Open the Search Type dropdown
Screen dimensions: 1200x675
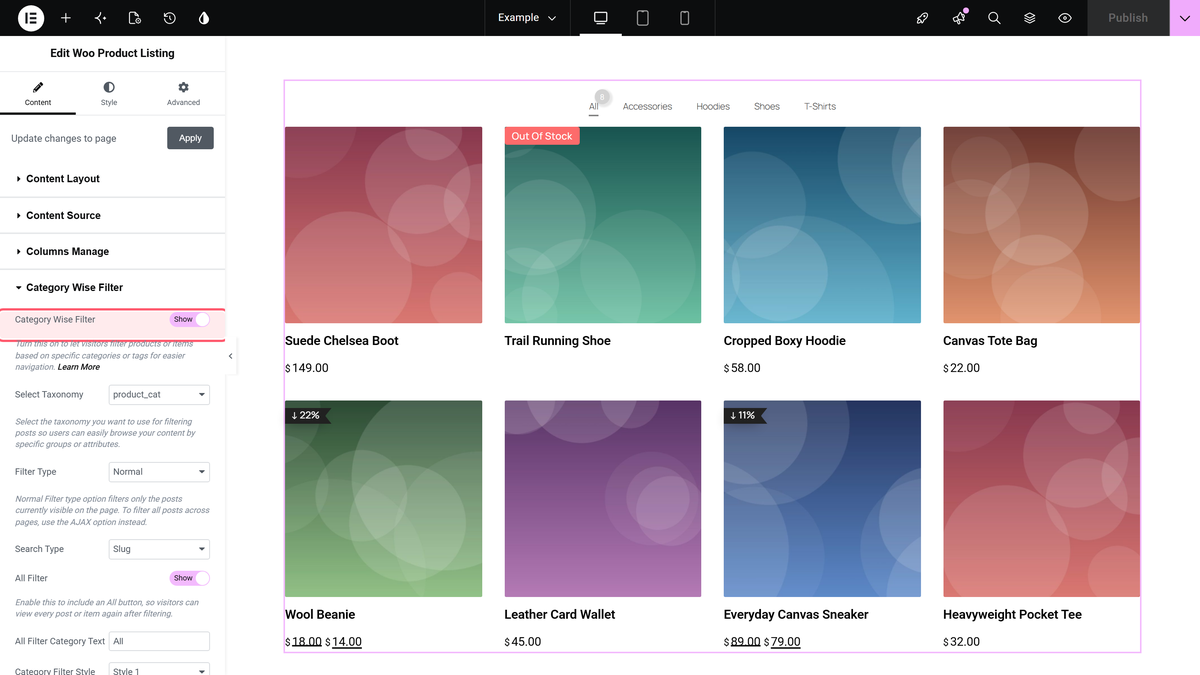[x=159, y=549]
